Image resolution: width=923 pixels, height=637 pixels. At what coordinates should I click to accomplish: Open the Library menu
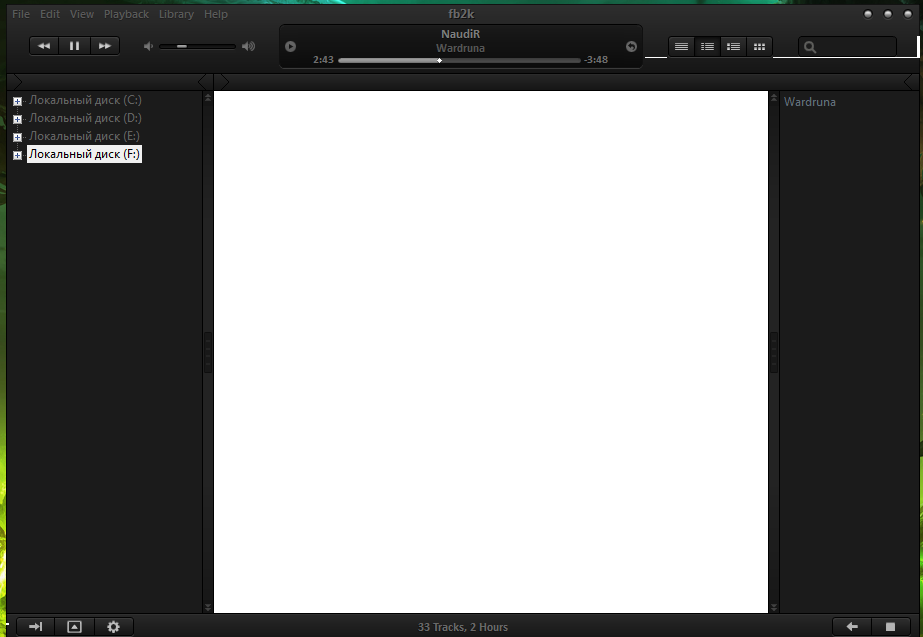(x=176, y=14)
